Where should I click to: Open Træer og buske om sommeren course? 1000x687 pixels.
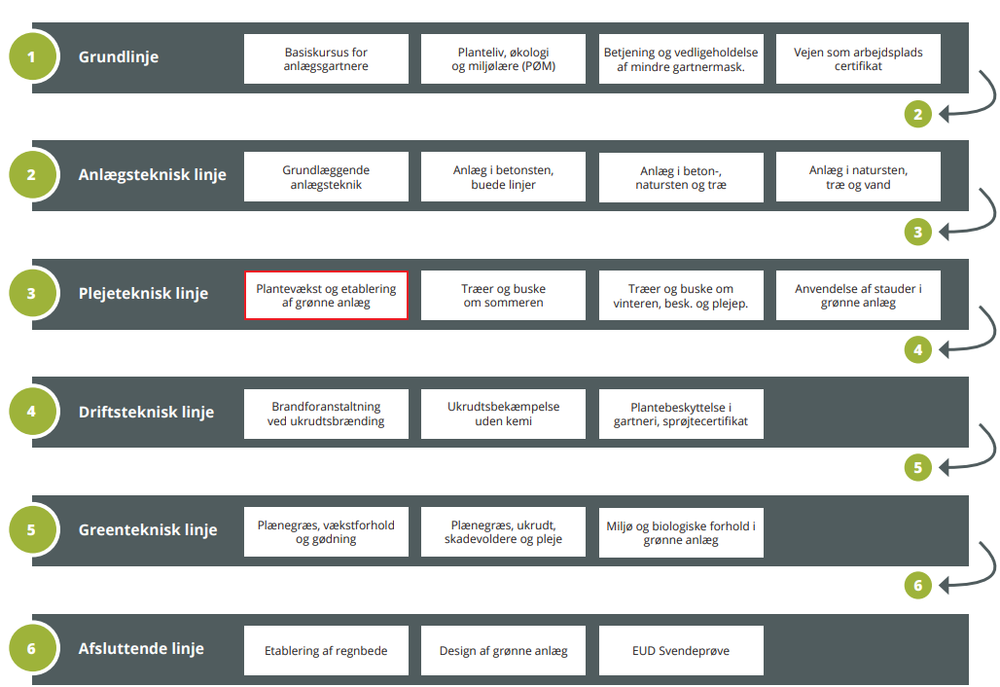pyautogui.click(x=503, y=295)
